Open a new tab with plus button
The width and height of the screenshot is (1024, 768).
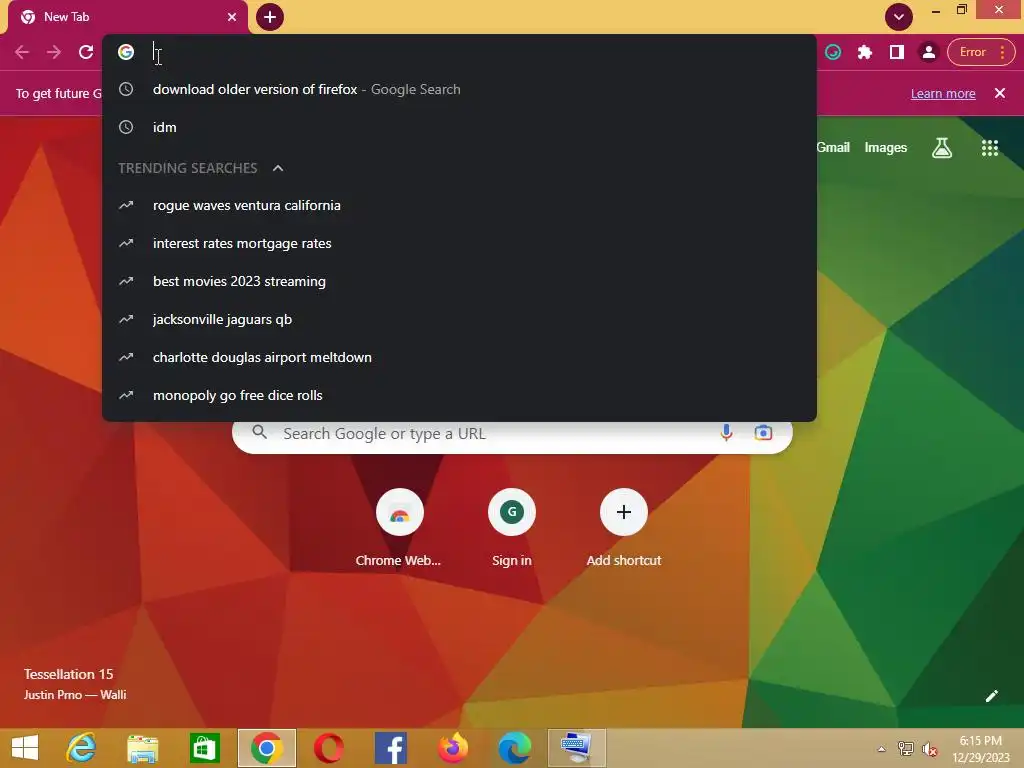pyautogui.click(x=270, y=17)
